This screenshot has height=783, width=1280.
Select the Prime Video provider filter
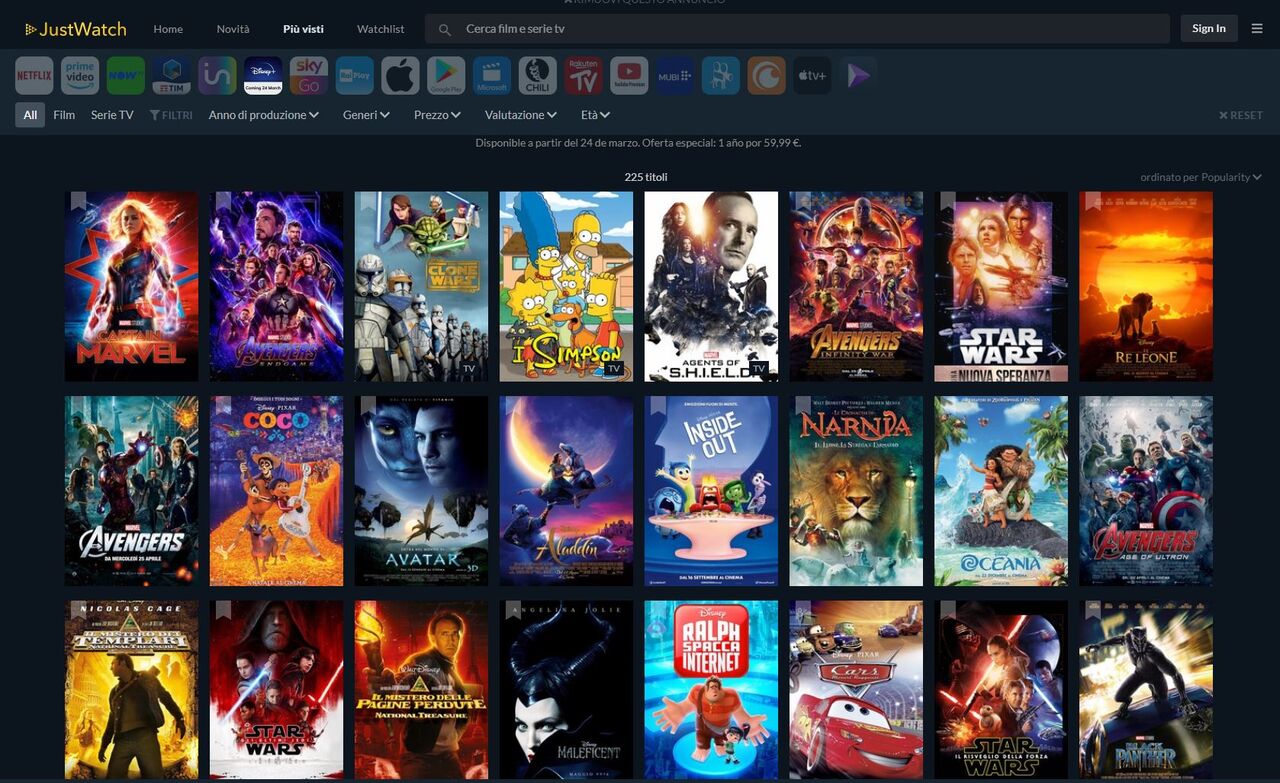[79, 74]
